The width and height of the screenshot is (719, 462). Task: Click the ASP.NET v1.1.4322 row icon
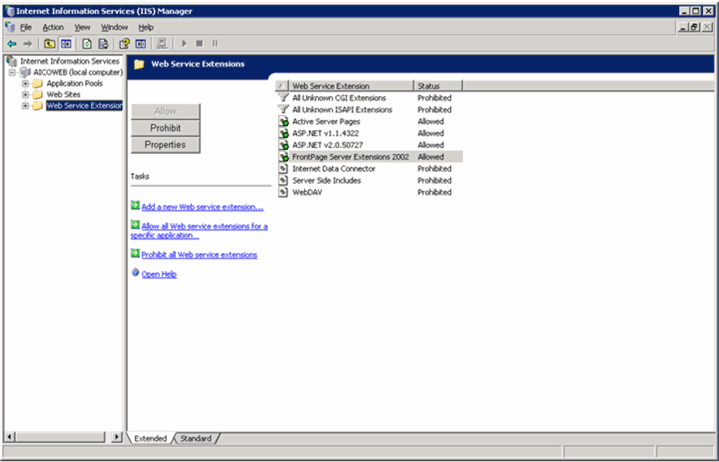(283, 133)
